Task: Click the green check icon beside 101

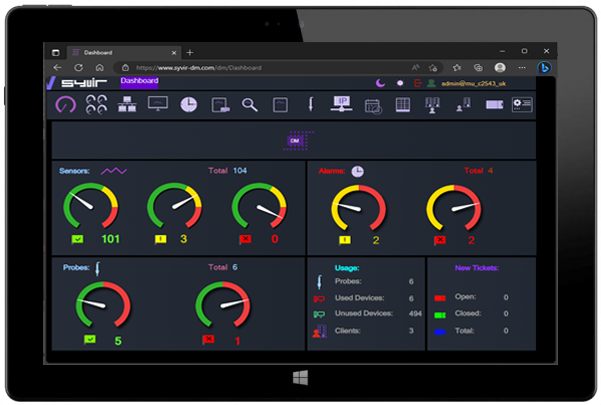Action: tap(77, 239)
